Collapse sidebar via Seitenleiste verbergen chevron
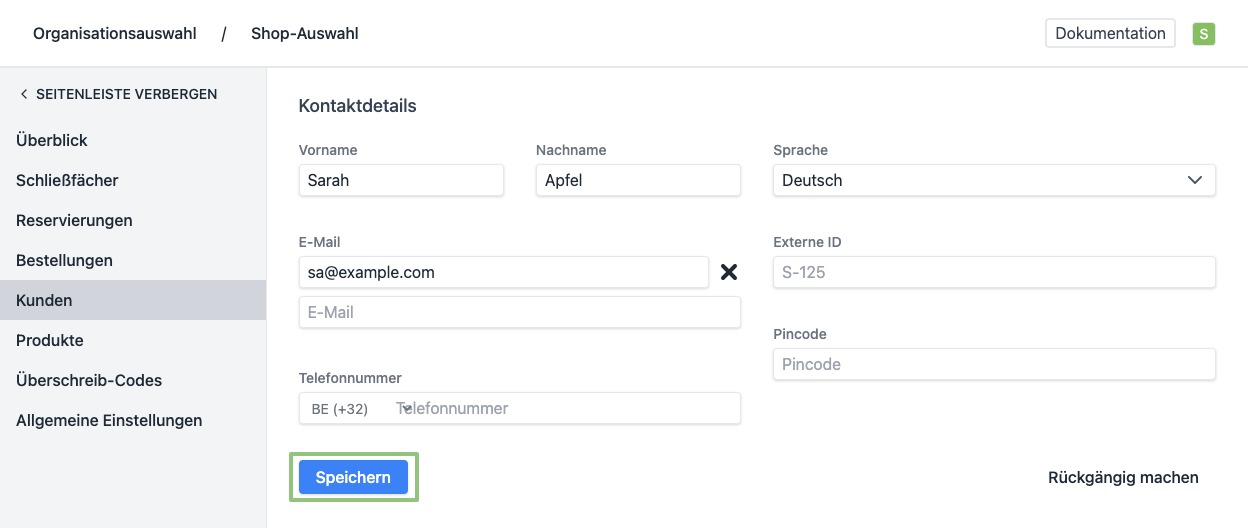Viewport: 1248px width, 528px height. click(x=24, y=94)
